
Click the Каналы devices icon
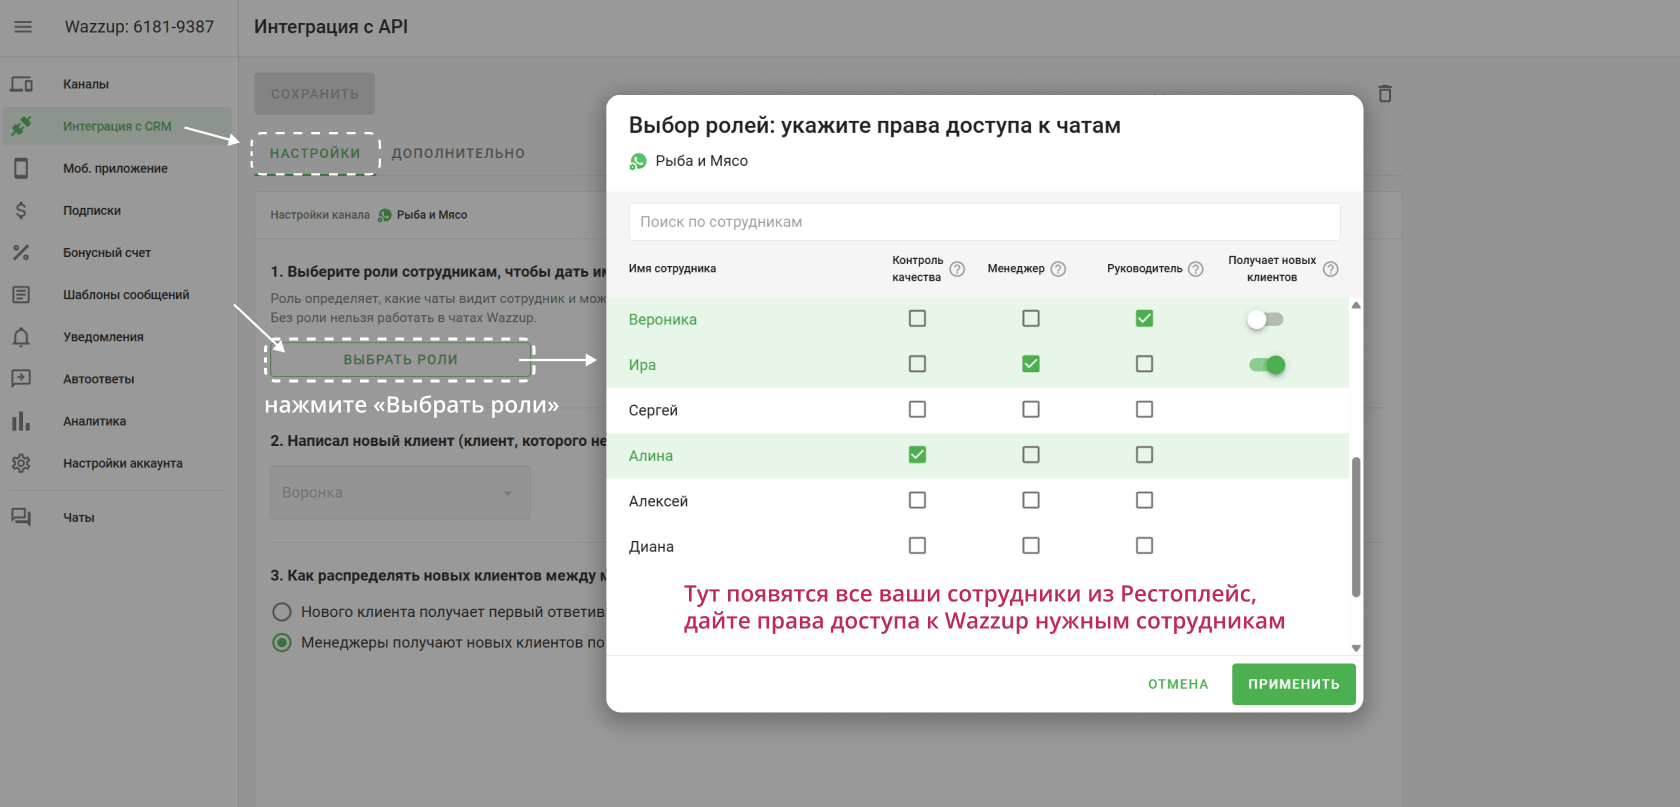coord(21,84)
